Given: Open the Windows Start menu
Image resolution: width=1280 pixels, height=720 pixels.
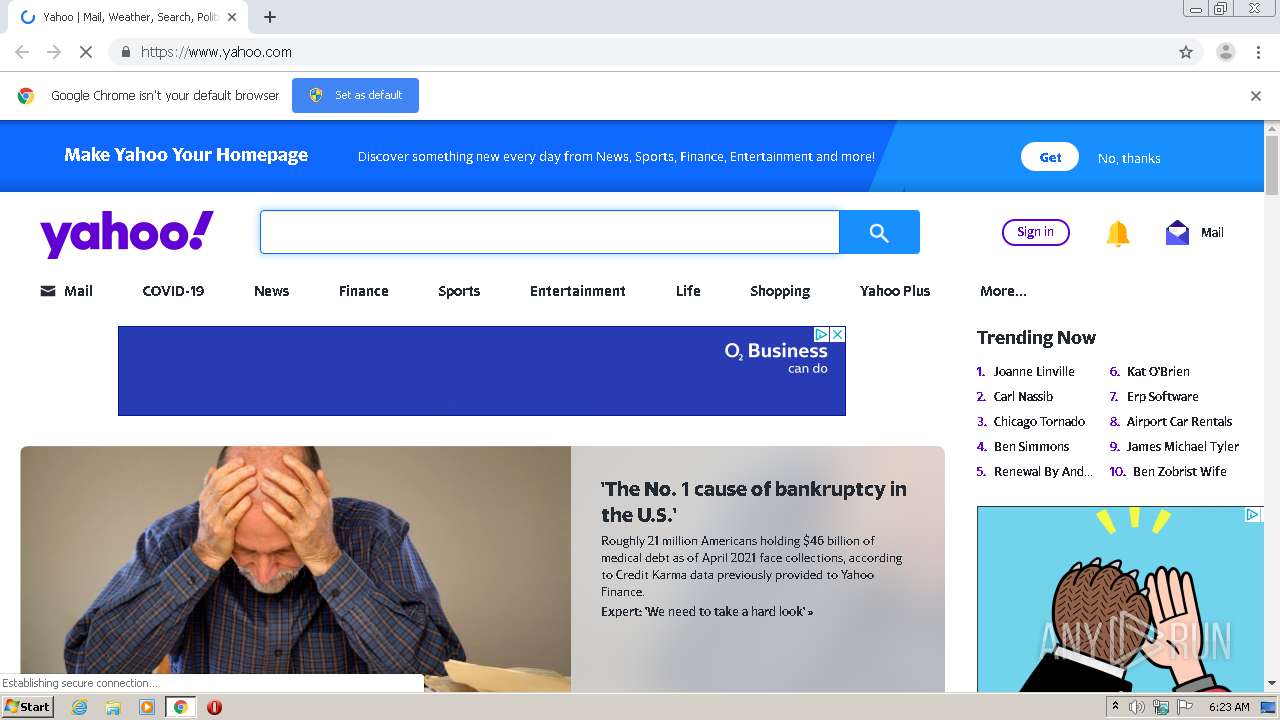Looking at the screenshot, I should [28, 707].
